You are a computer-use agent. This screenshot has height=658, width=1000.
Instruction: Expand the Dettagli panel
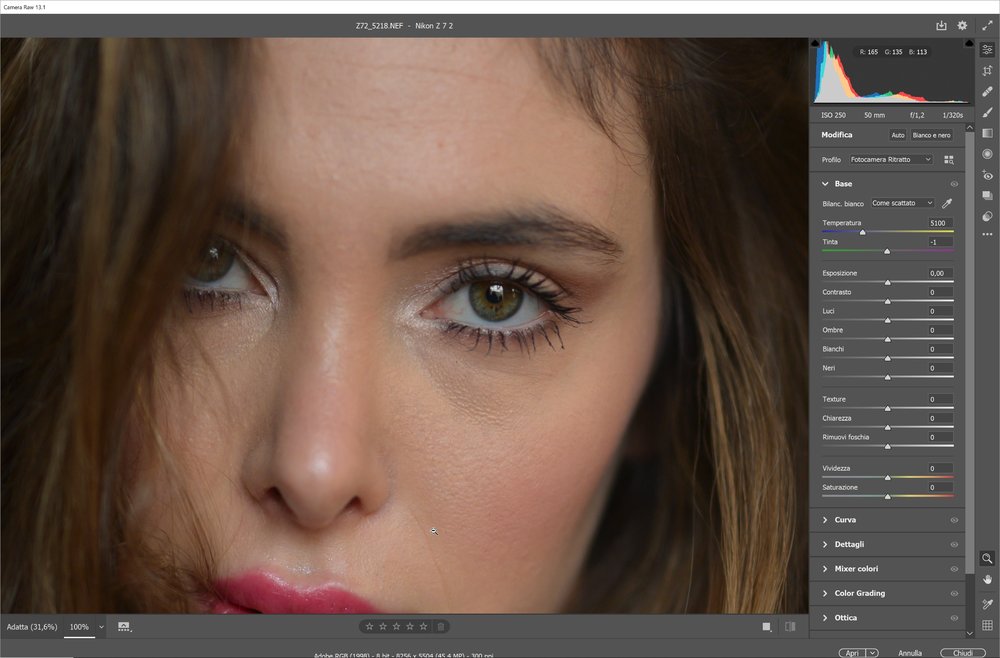click(825, 545)
